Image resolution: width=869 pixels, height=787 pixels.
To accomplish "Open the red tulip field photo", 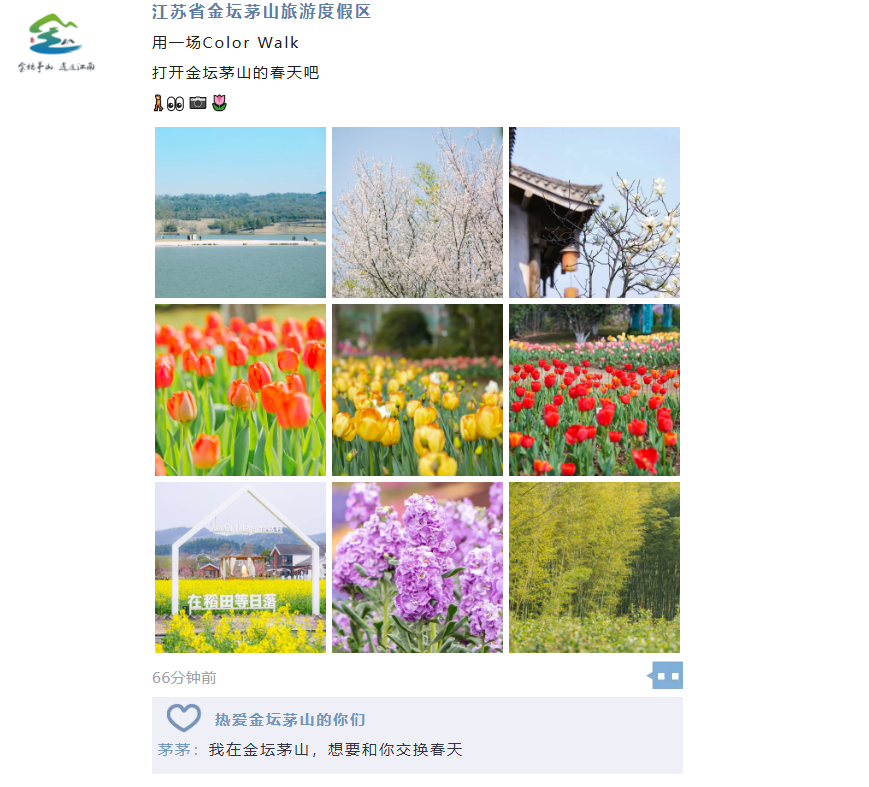I will coord(594,390).
